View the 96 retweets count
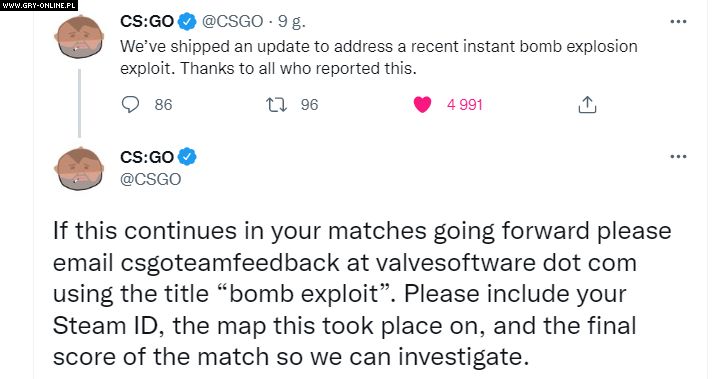The width and height of the screenshot is (724, 379). (x=309, y=105)
